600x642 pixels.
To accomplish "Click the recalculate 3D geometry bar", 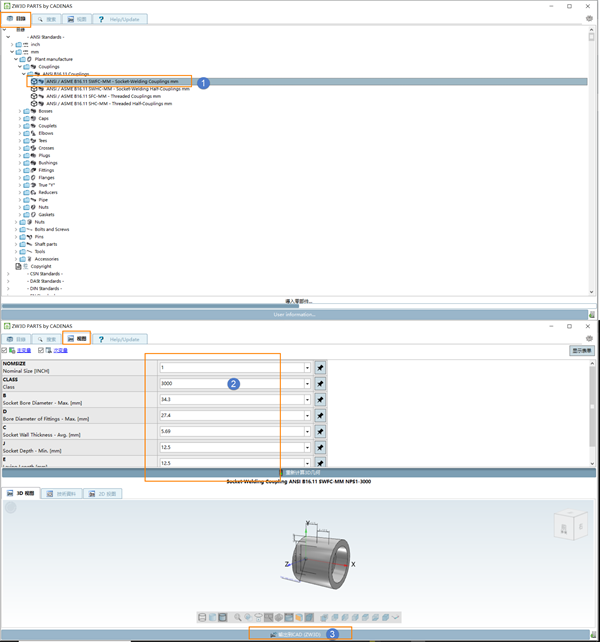I will [299, 472].
